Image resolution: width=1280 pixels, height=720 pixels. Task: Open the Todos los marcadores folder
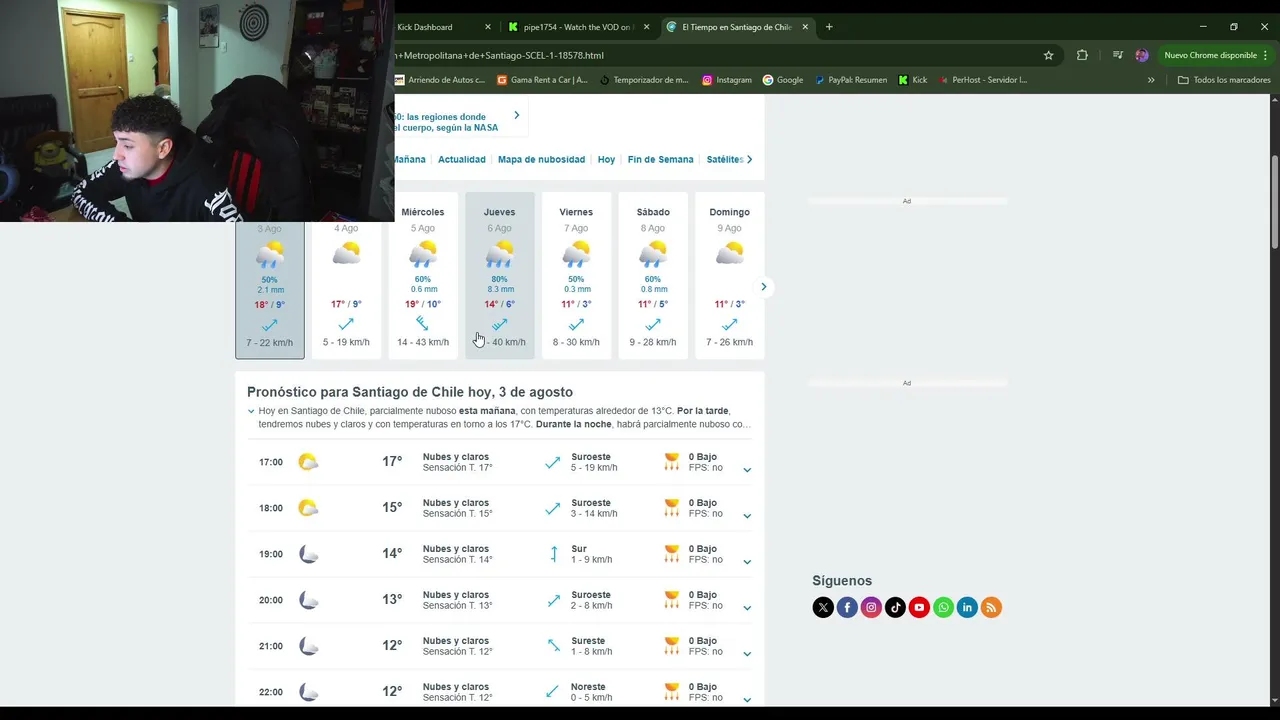[1224, 80]
